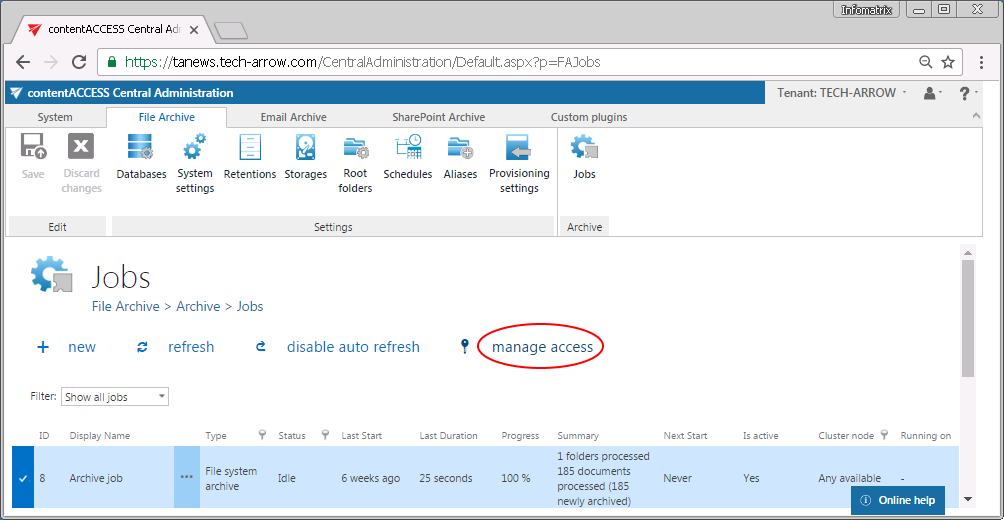Open the Aliases icon
The image size is (1004, 520).
(x=460, y=158)
